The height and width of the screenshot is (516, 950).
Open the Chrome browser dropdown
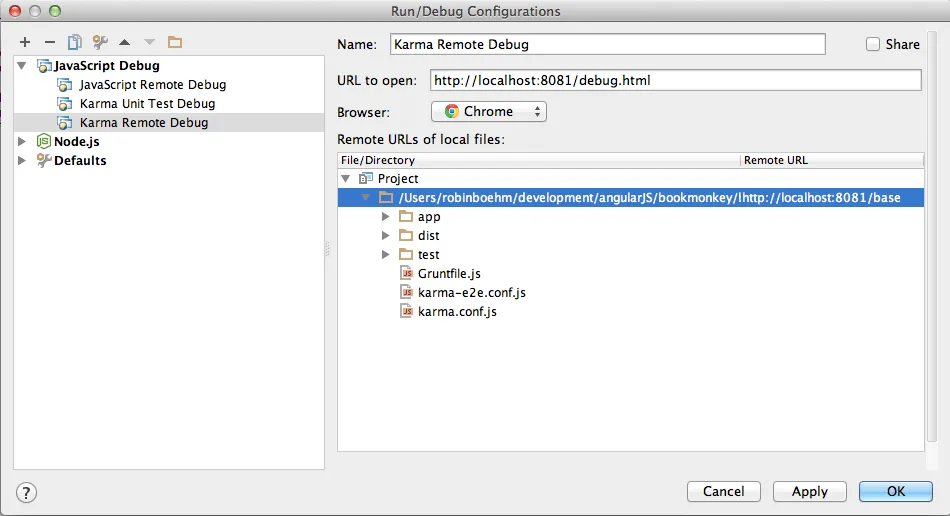489,111
